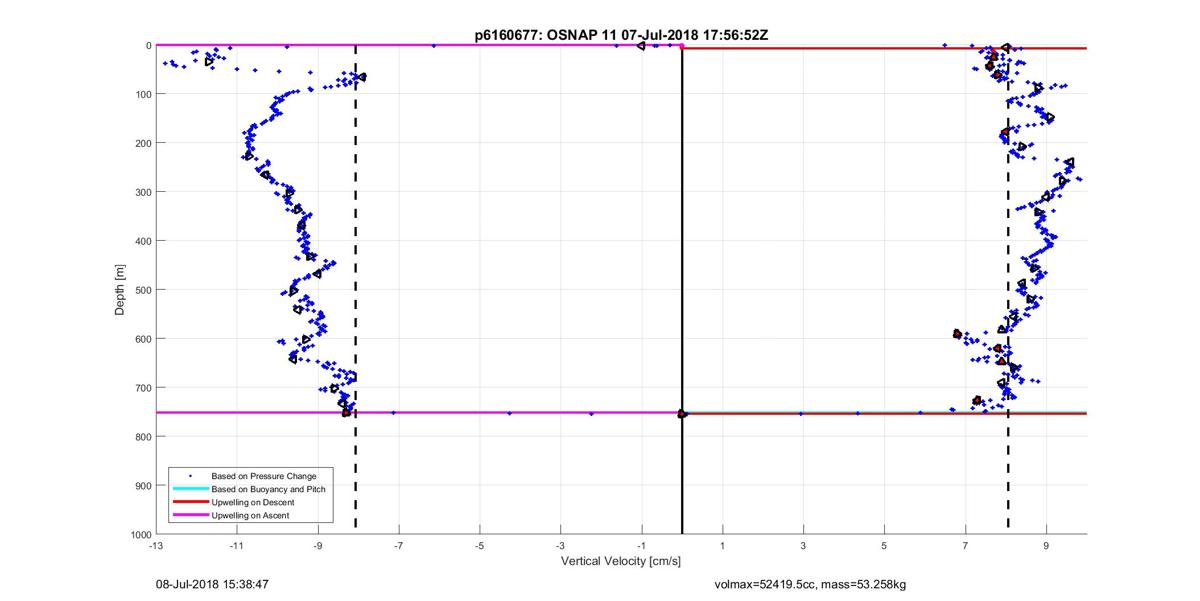Click the positive velocity tick label 5
The width and height of the screenshot is (1200, 601).
(884, 547)
